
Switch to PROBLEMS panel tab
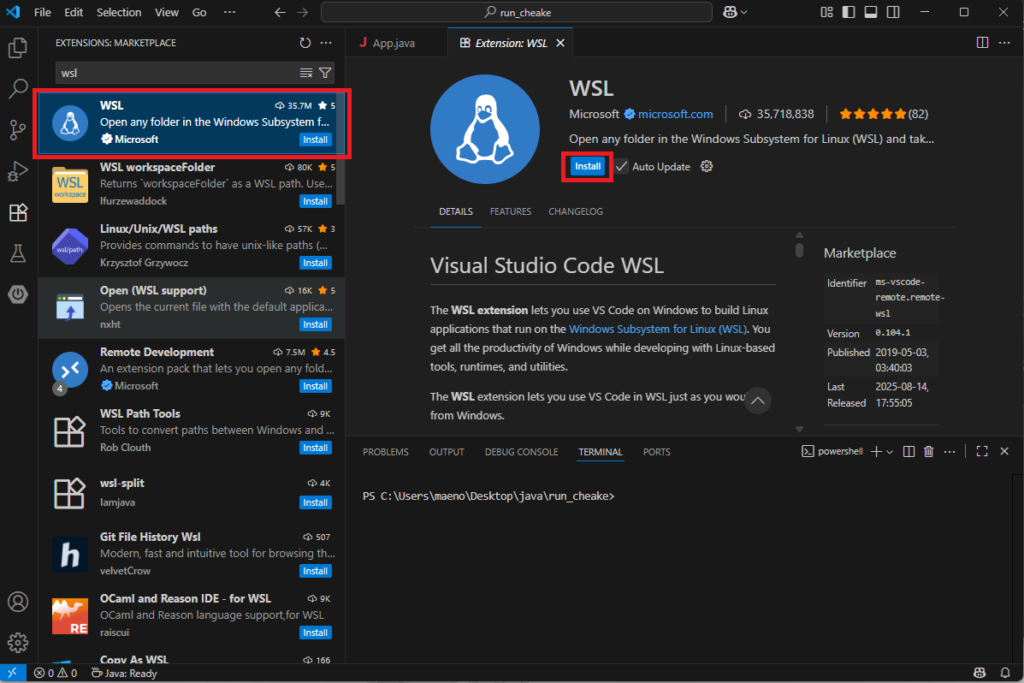tap(385, 452)
